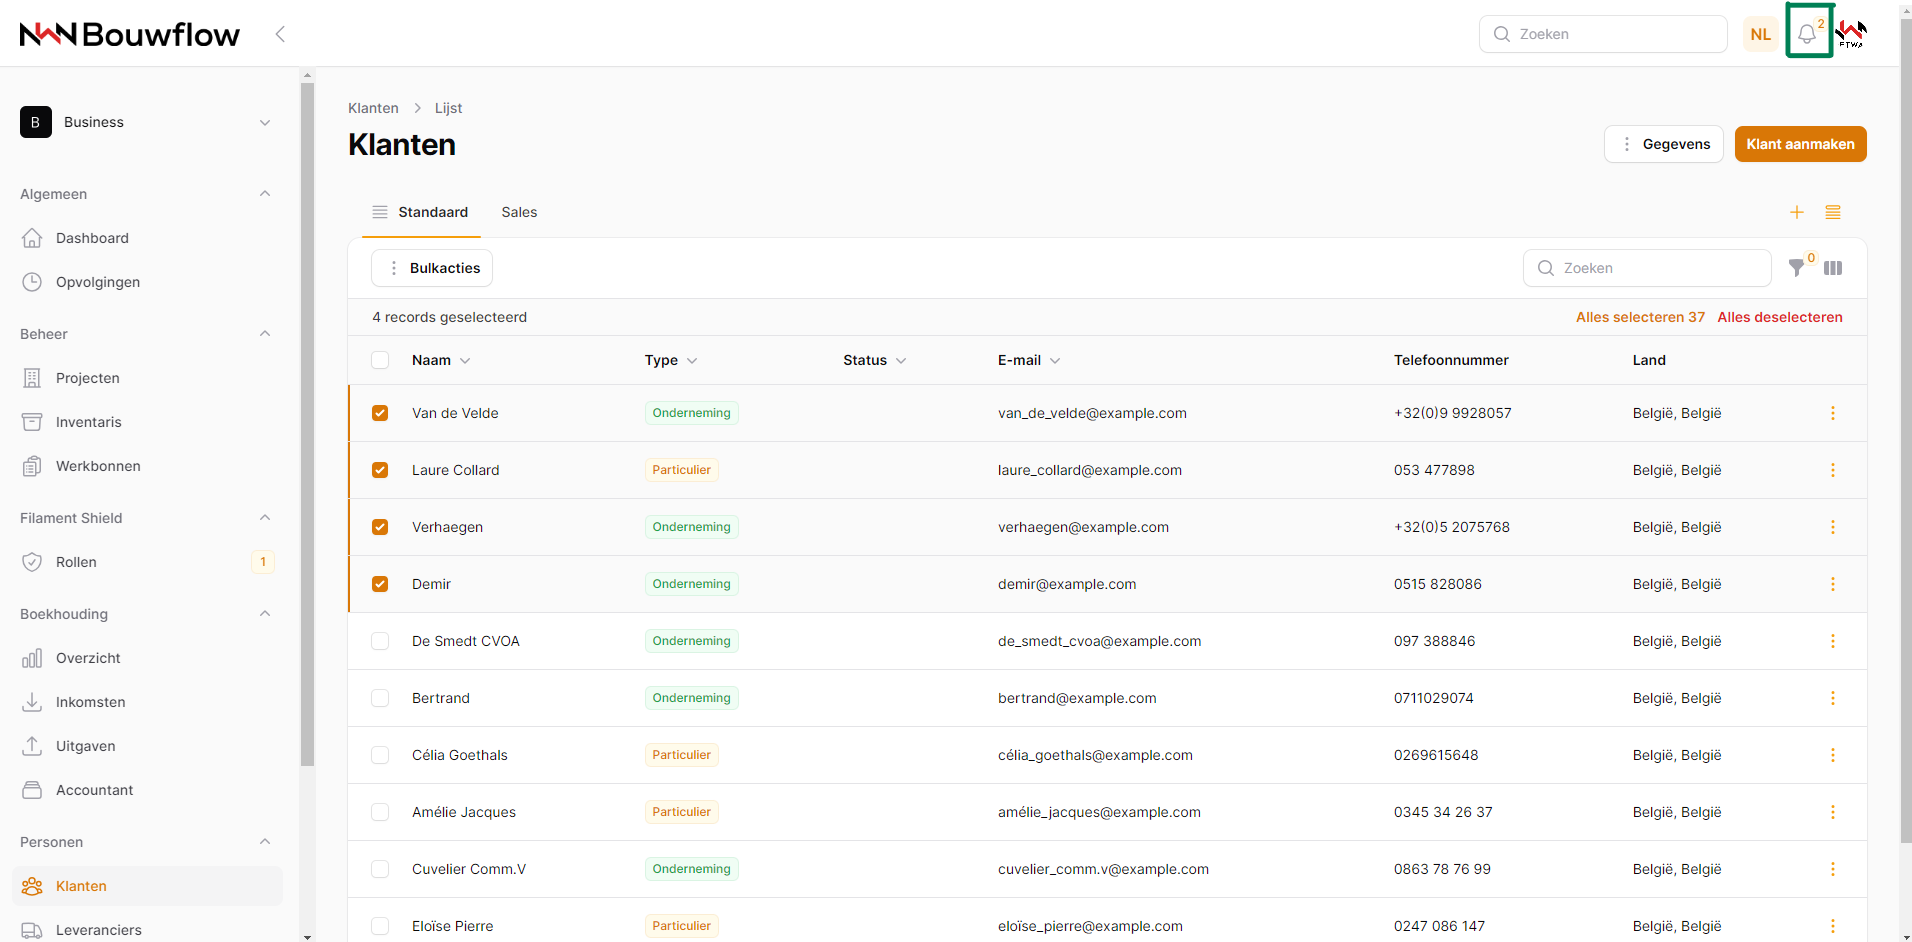Click the table filter funnel icon

click(1797, 268)
